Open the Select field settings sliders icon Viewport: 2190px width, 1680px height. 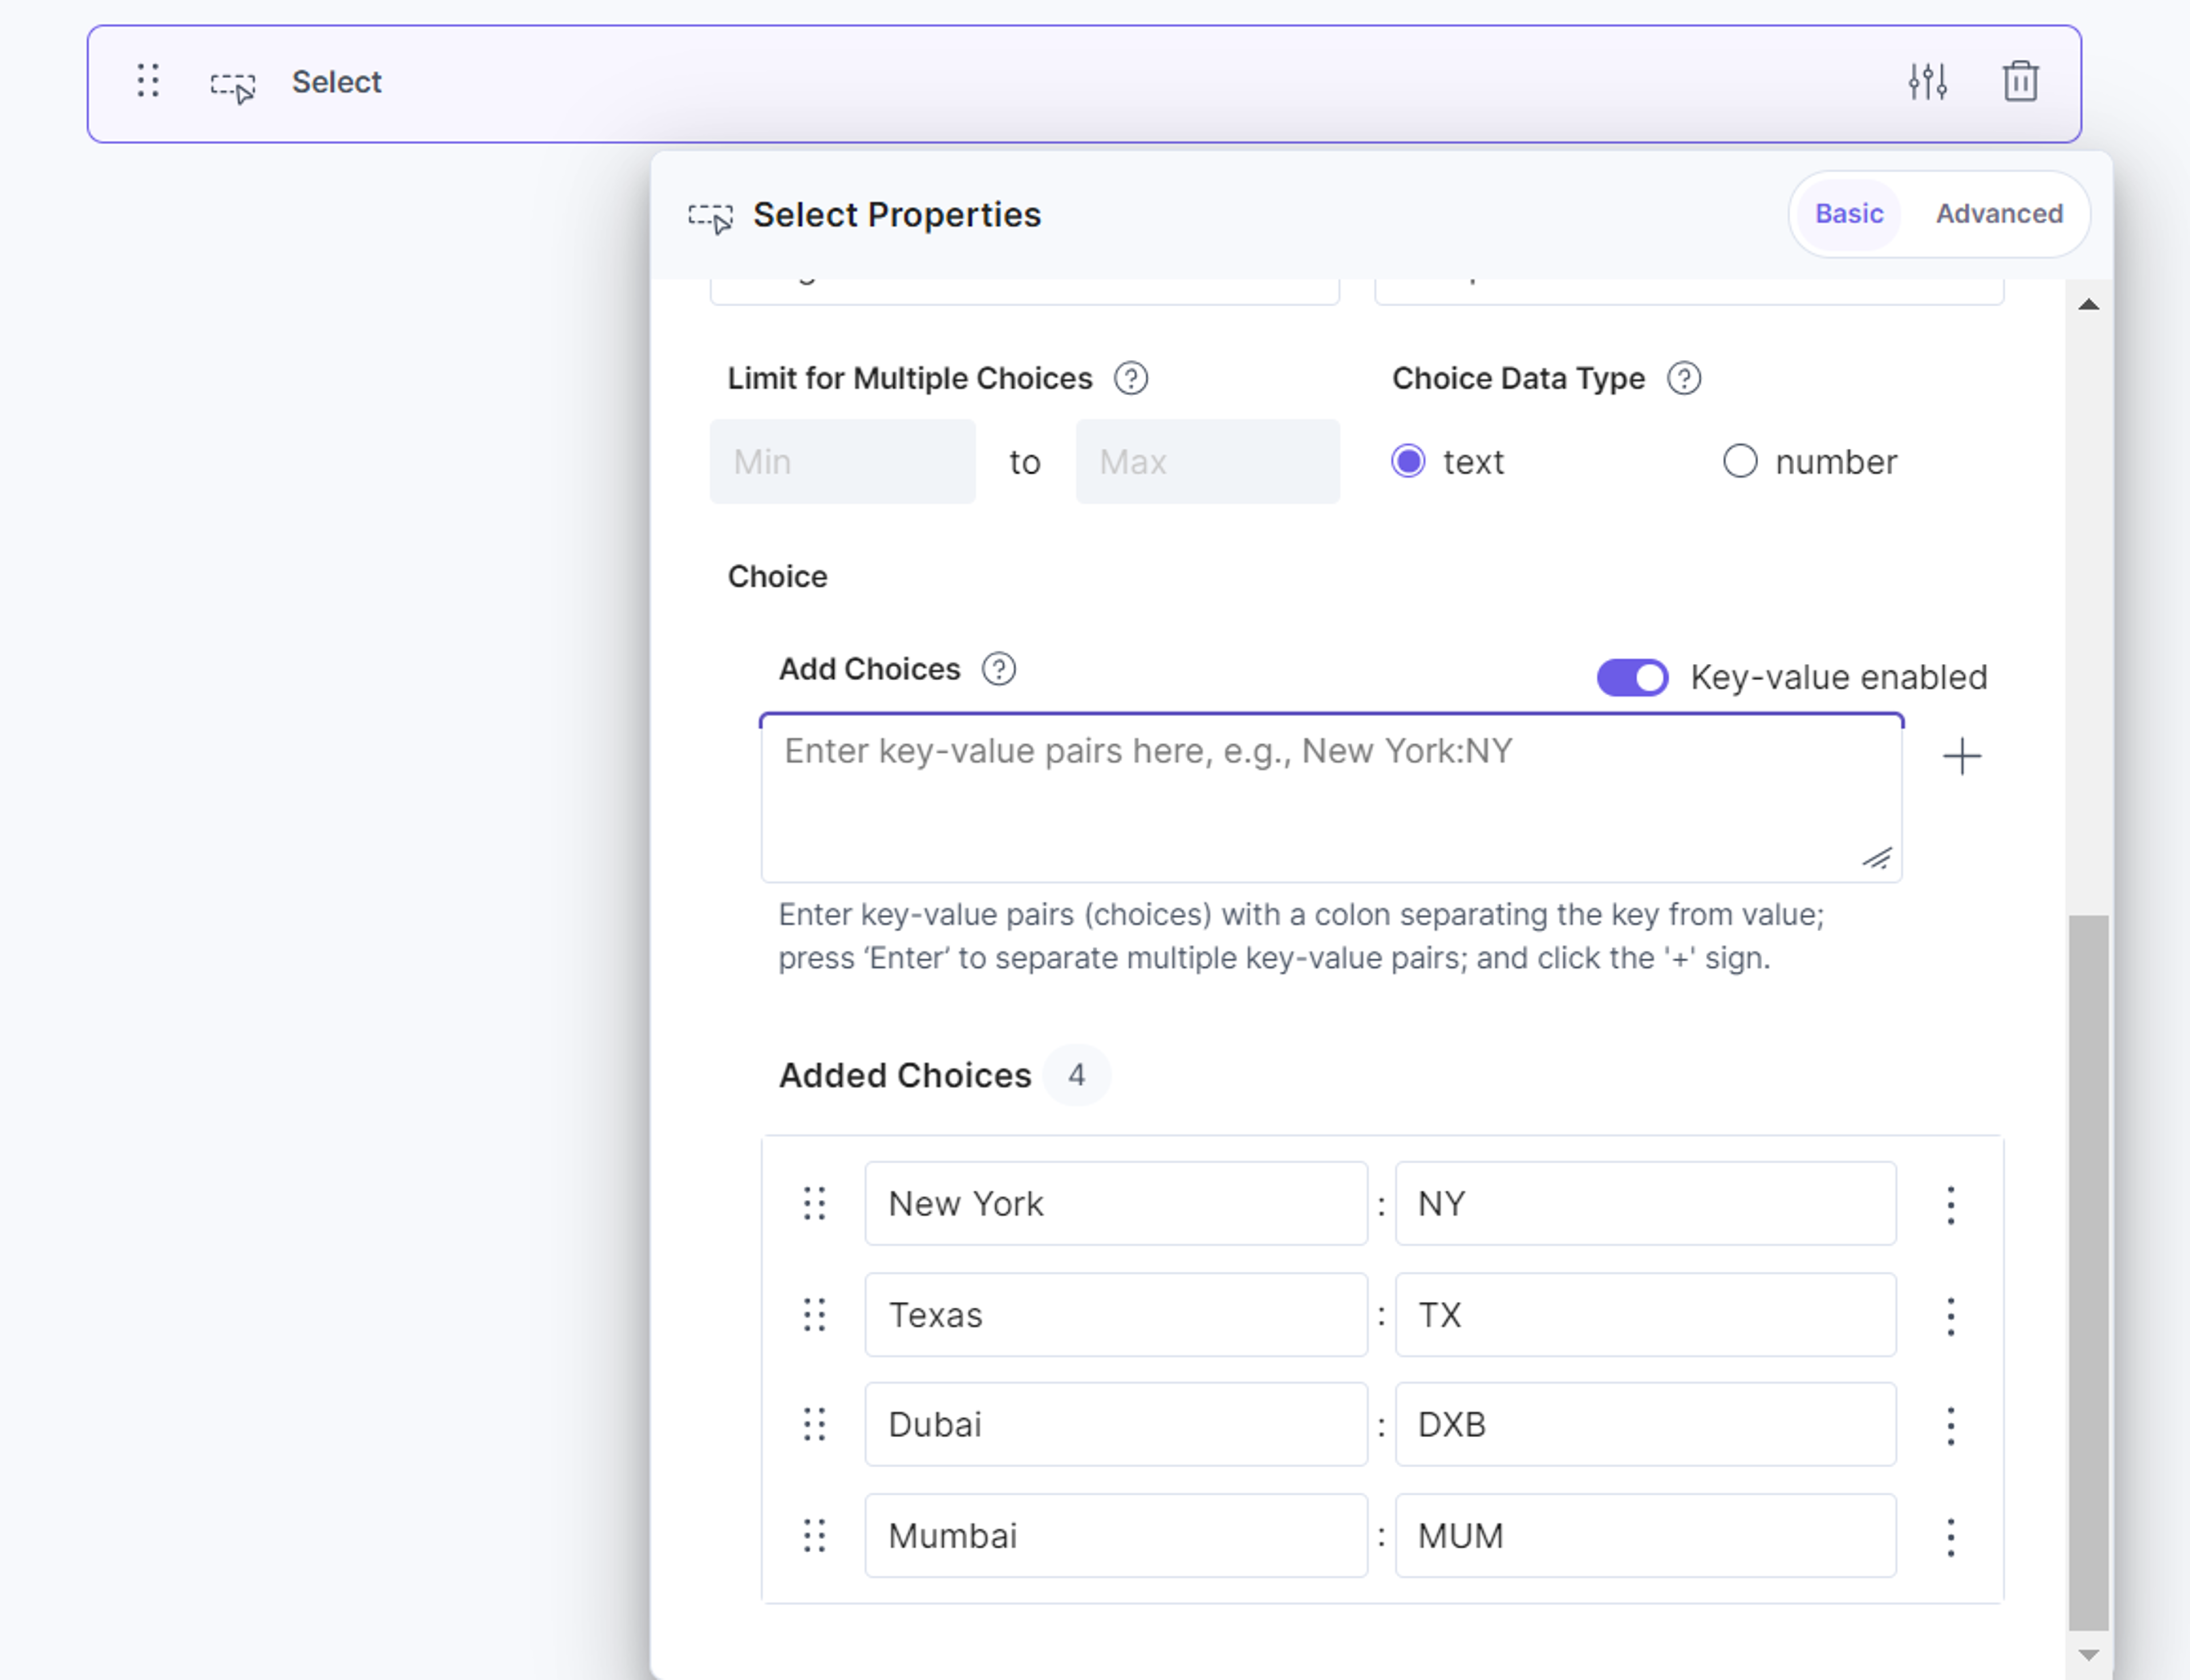(1927, 82)
